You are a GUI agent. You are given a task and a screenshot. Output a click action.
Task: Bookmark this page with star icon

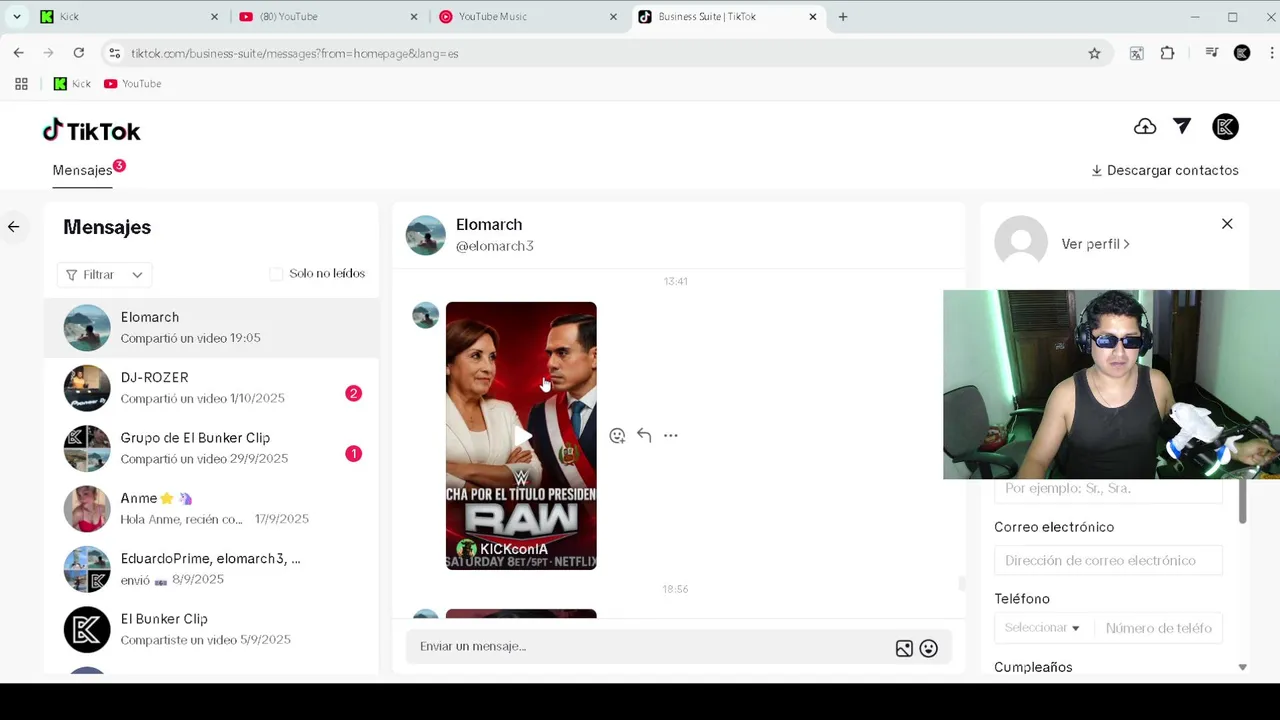tap(1094, 53)
